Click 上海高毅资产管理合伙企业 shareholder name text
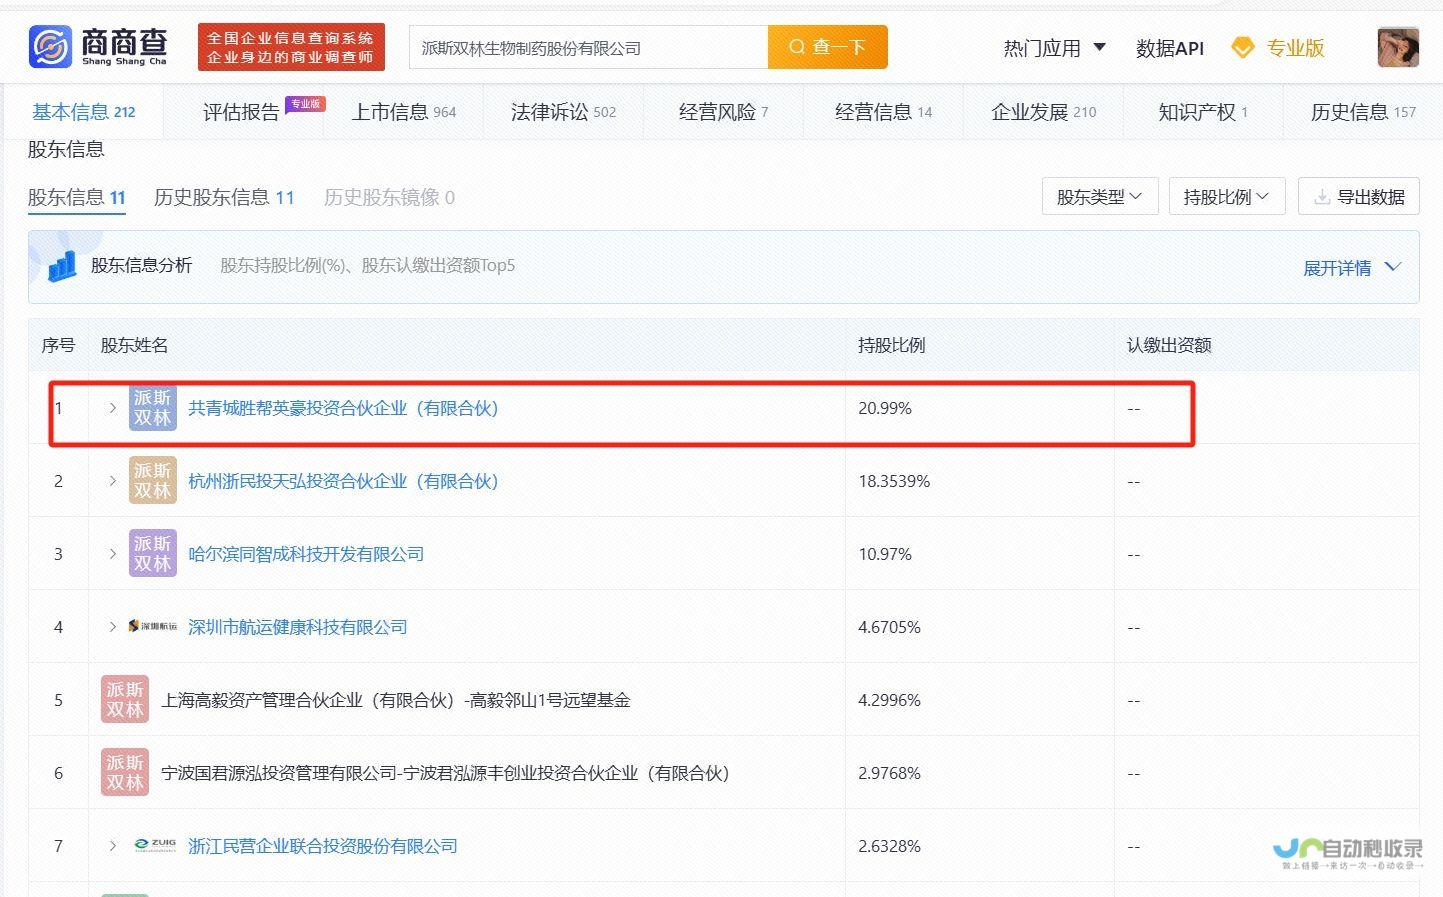 (x=396, y=700)
